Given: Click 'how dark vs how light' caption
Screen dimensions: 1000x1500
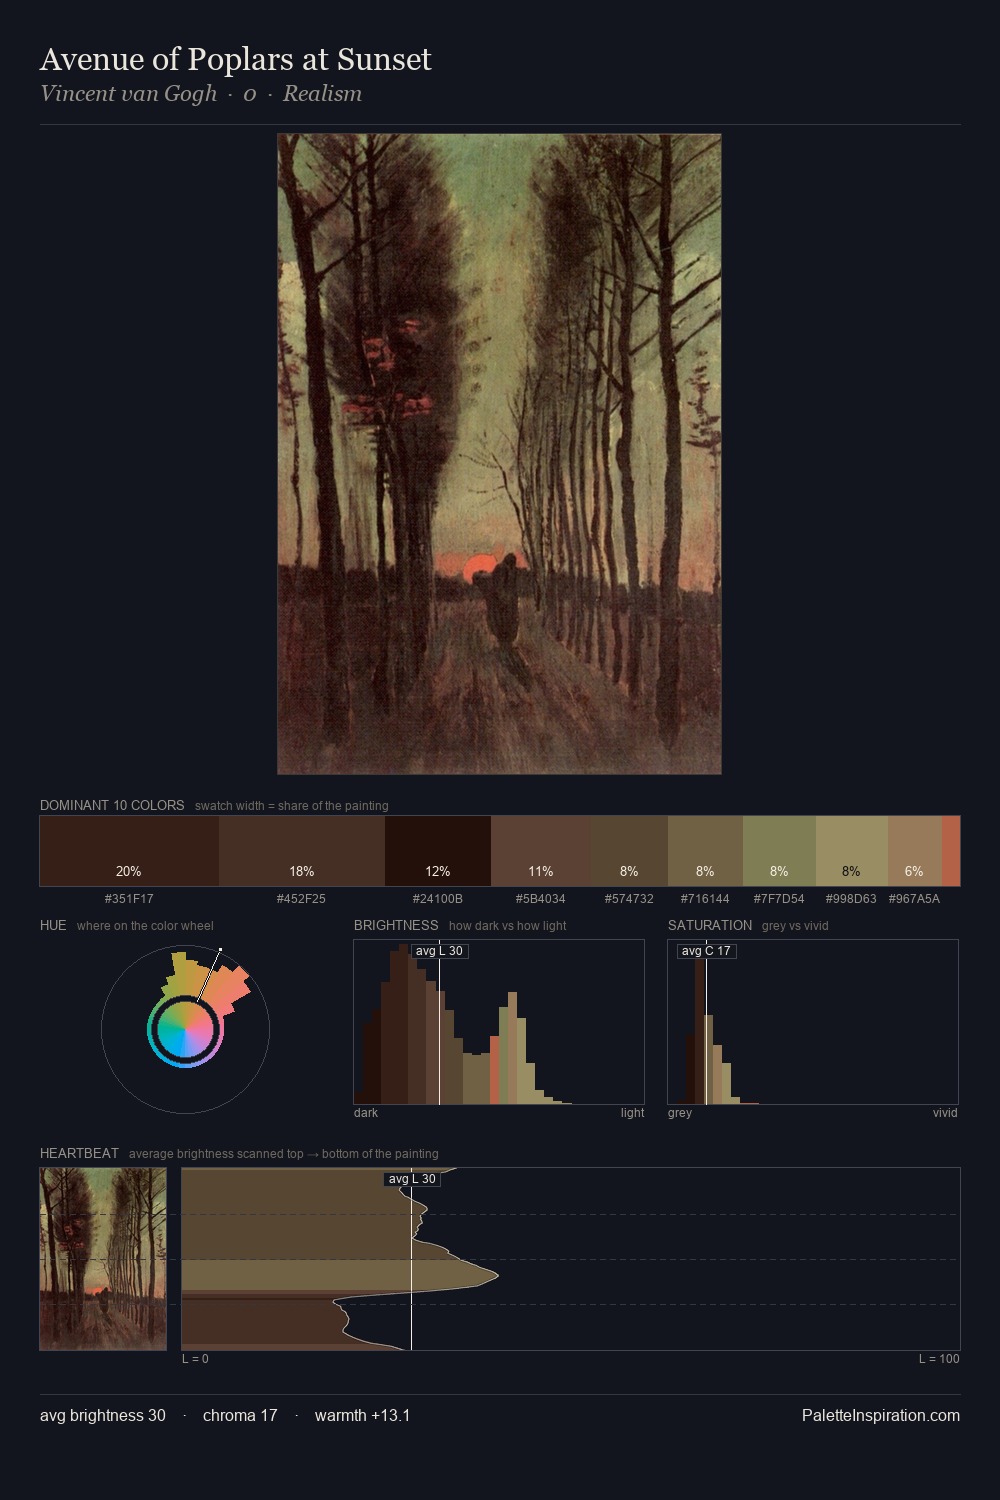Looking at the screenshot, I should point(508,926).
